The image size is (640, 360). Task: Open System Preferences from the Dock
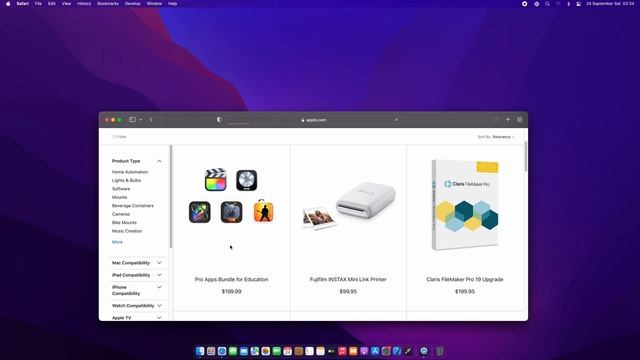click(x=386, y=351)
